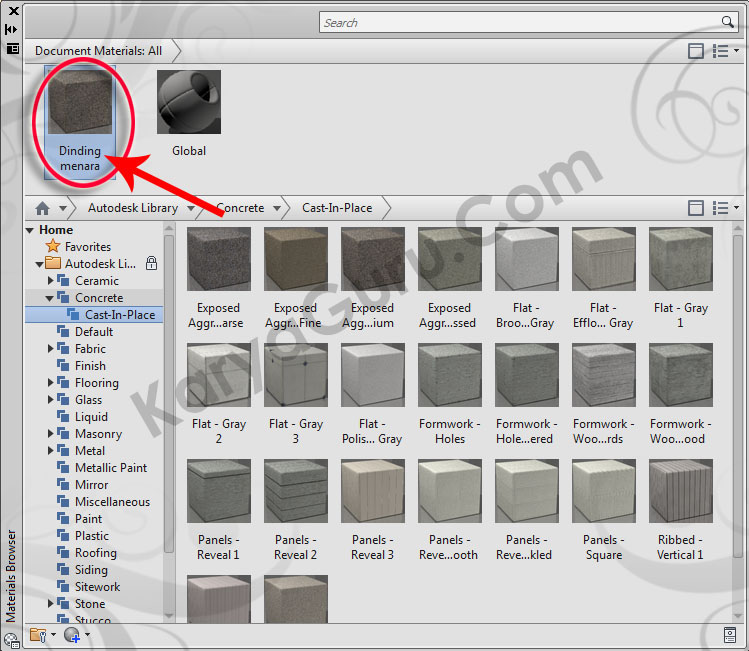The image size is (749, 651).
Task: Toggle auto-hide for the Materials Browser palette
Action: [12, 29]
